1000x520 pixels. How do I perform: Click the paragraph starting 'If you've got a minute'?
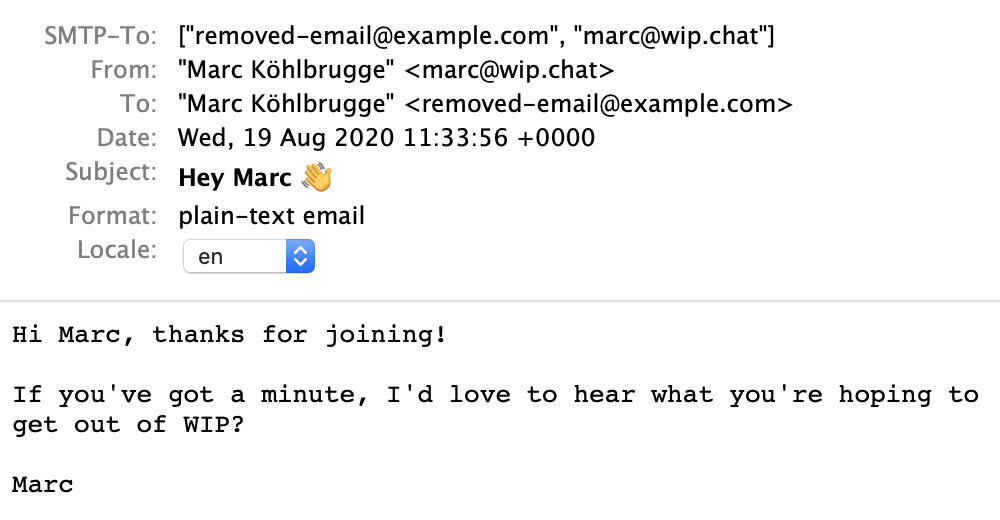(x=496, y=410)
